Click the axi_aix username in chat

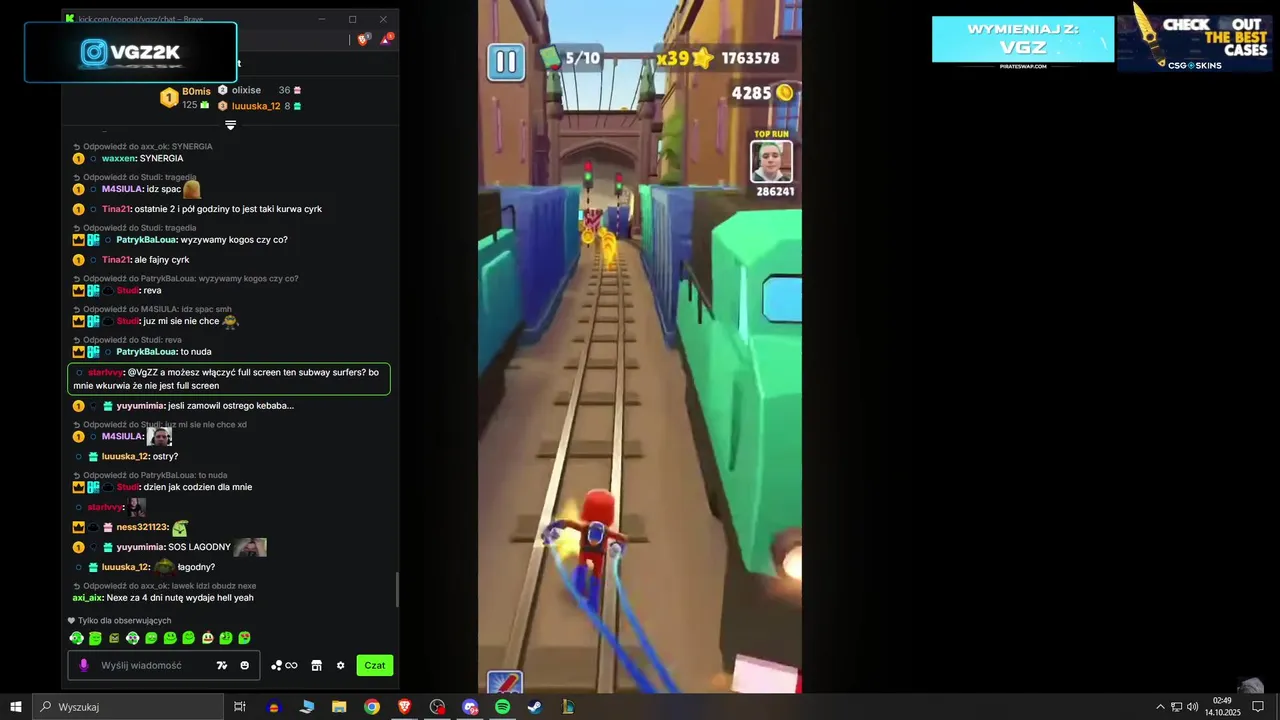[x=88, y=598]
